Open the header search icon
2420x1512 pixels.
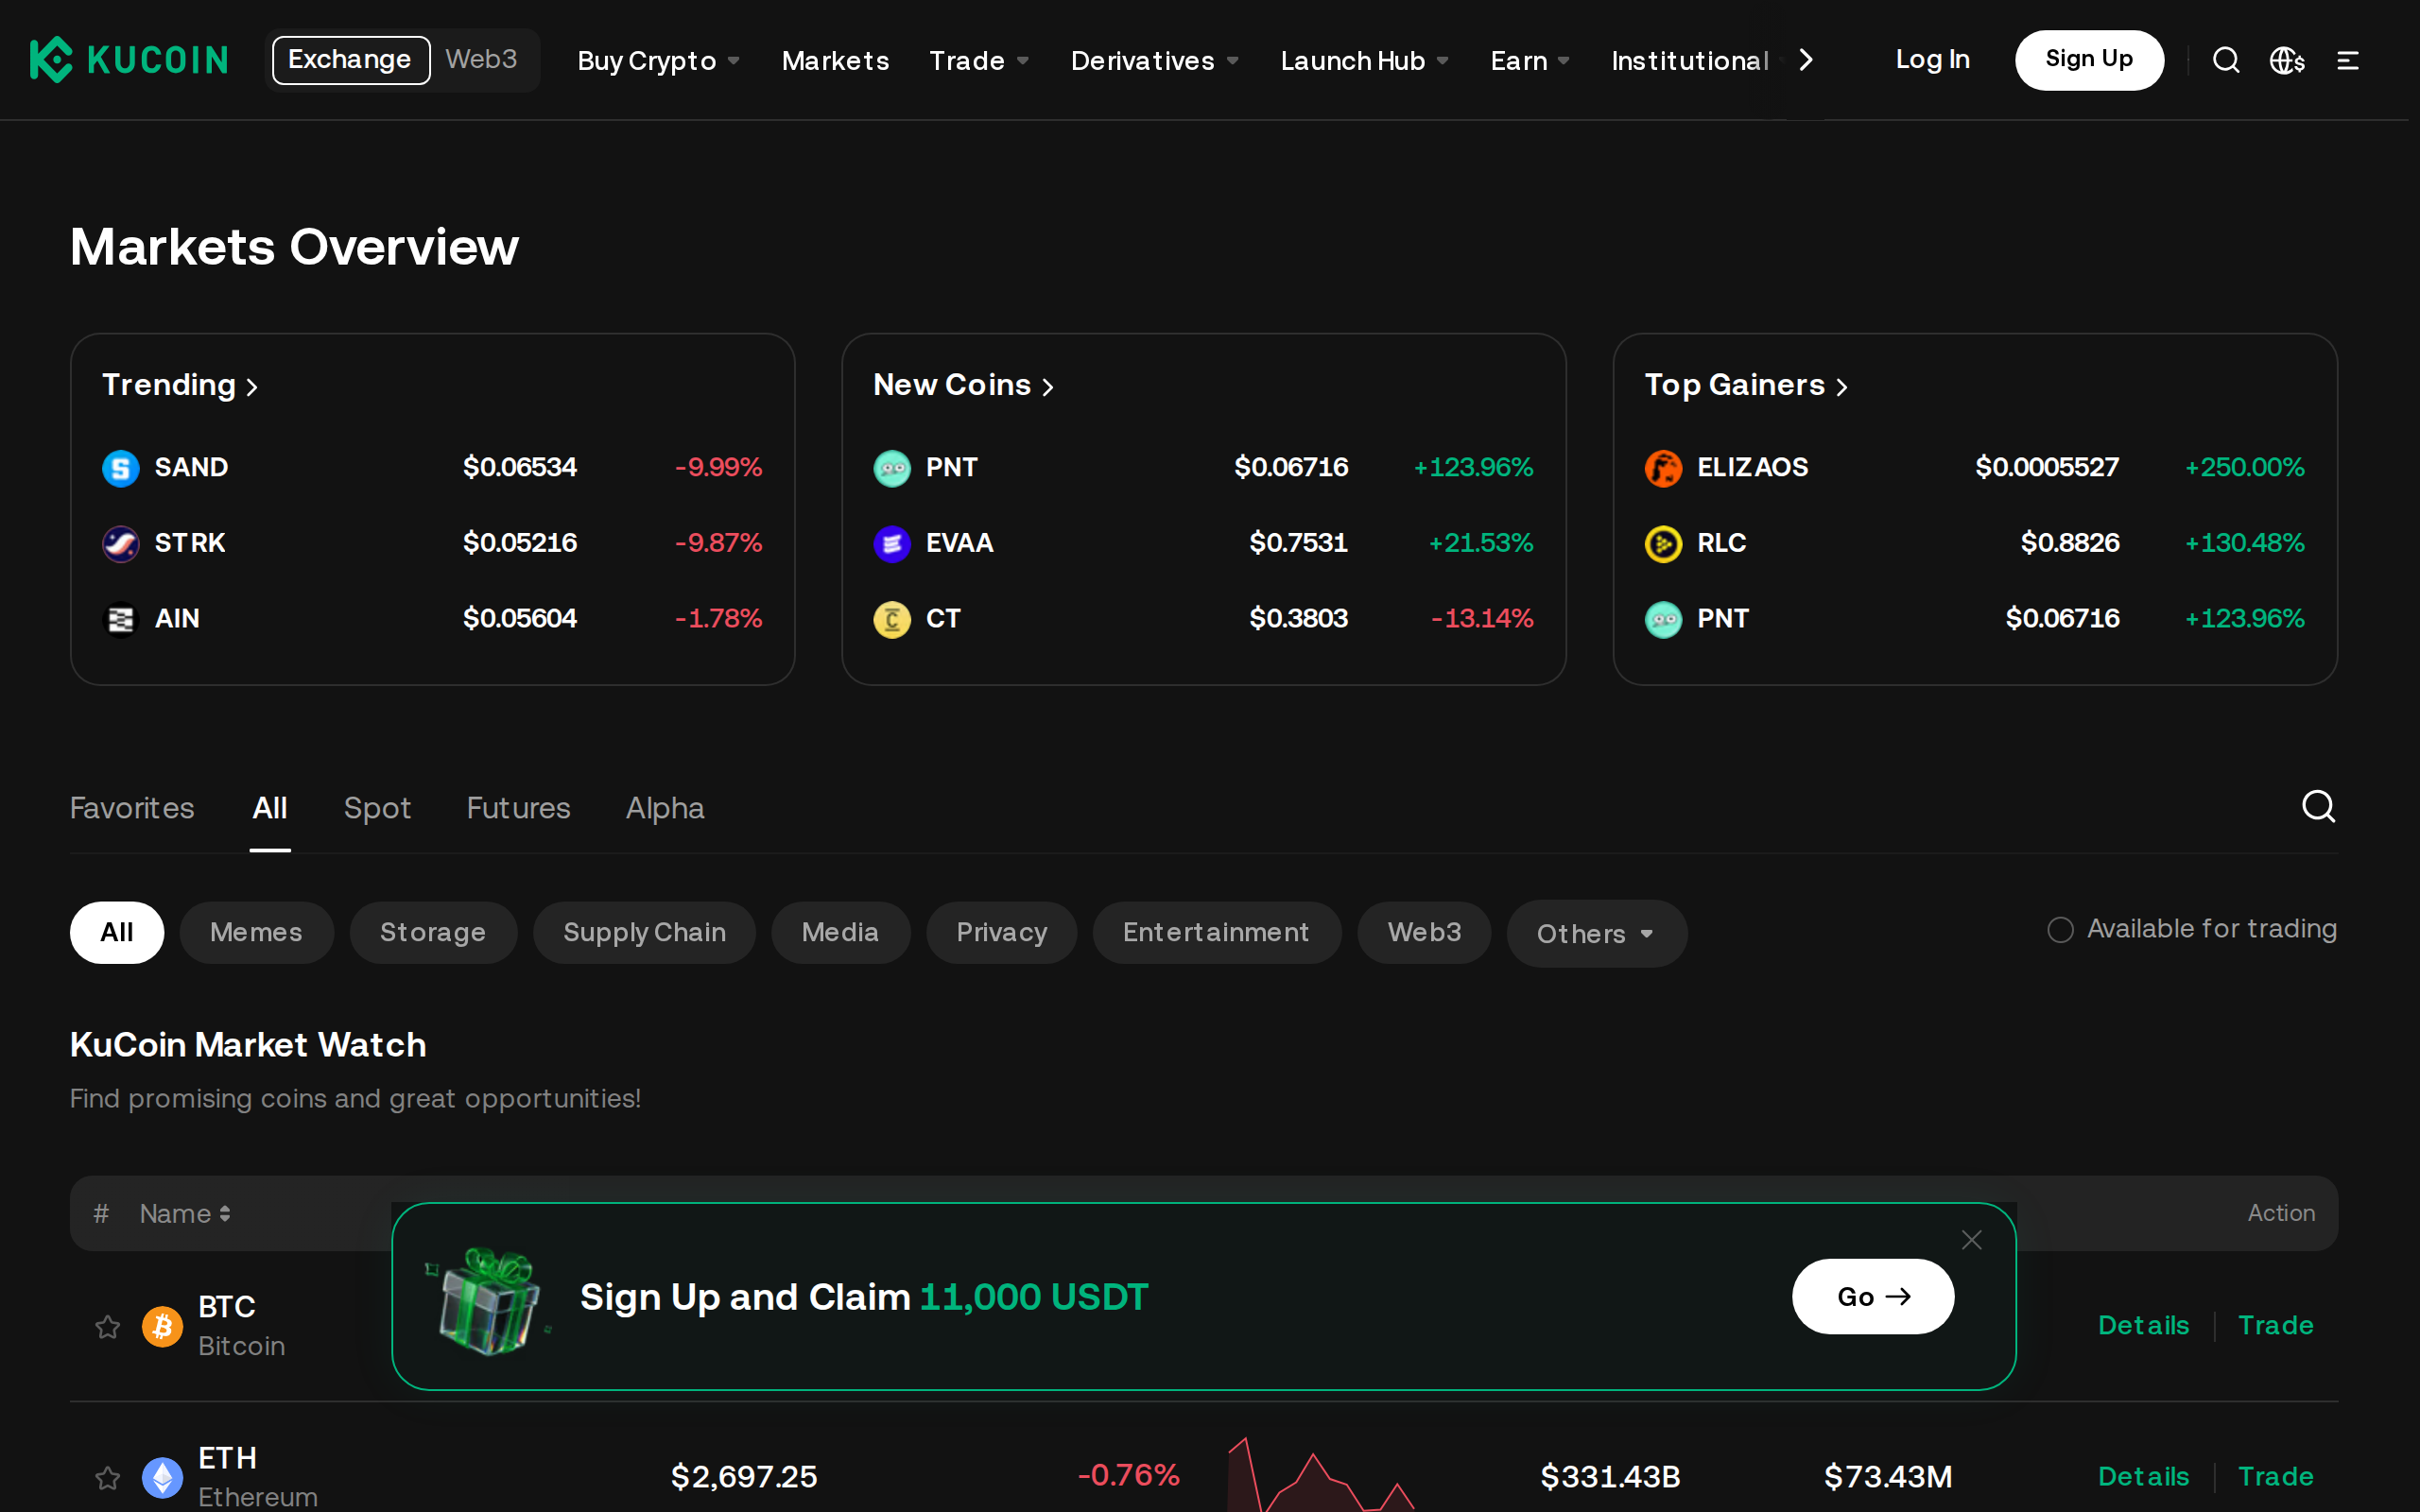coord(2226,60)
